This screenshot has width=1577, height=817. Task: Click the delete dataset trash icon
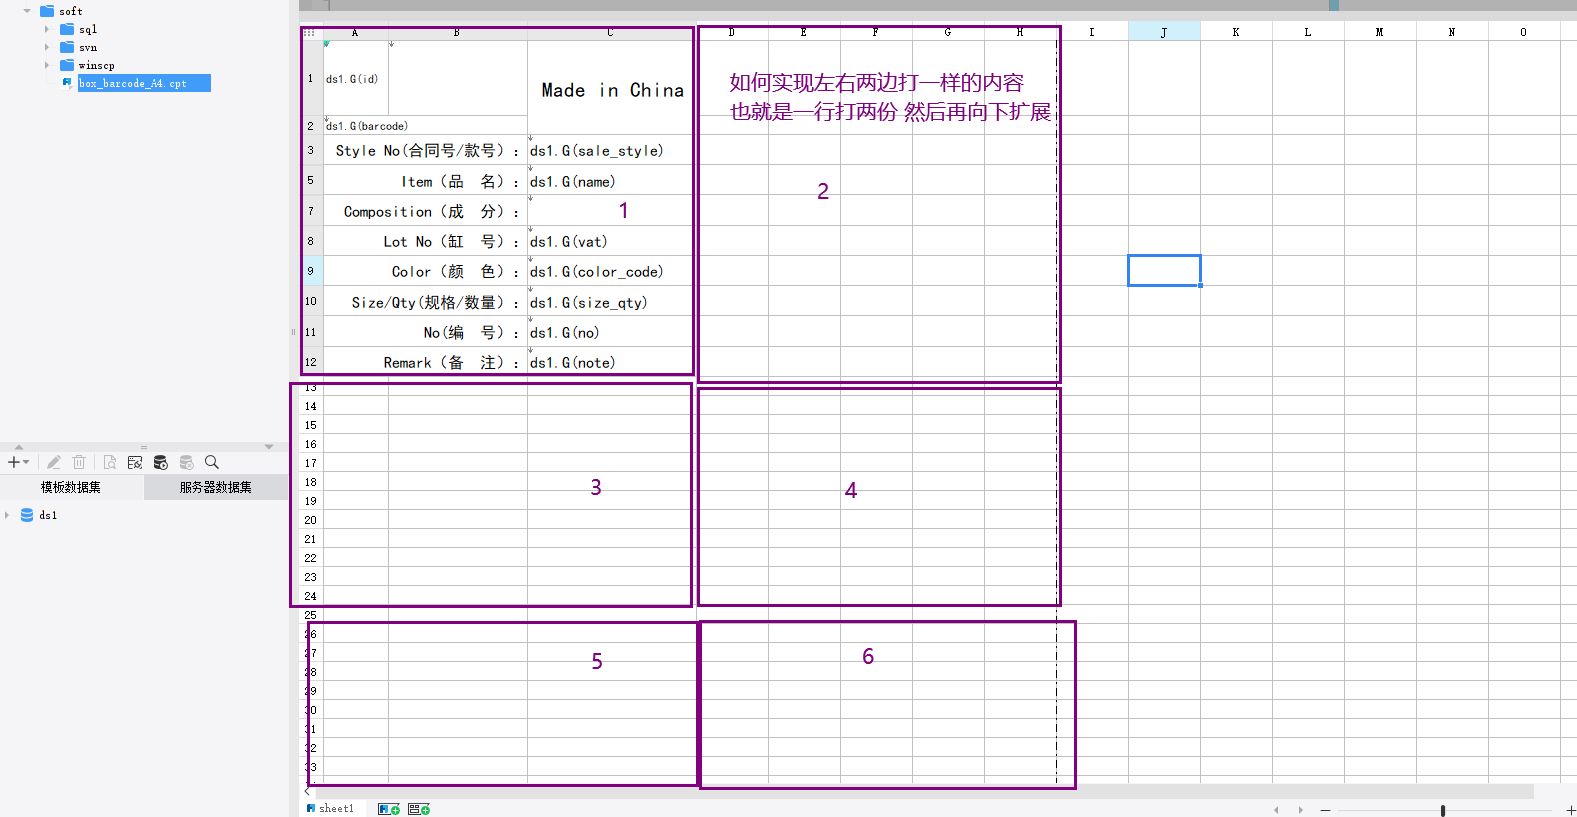(79, 462)
